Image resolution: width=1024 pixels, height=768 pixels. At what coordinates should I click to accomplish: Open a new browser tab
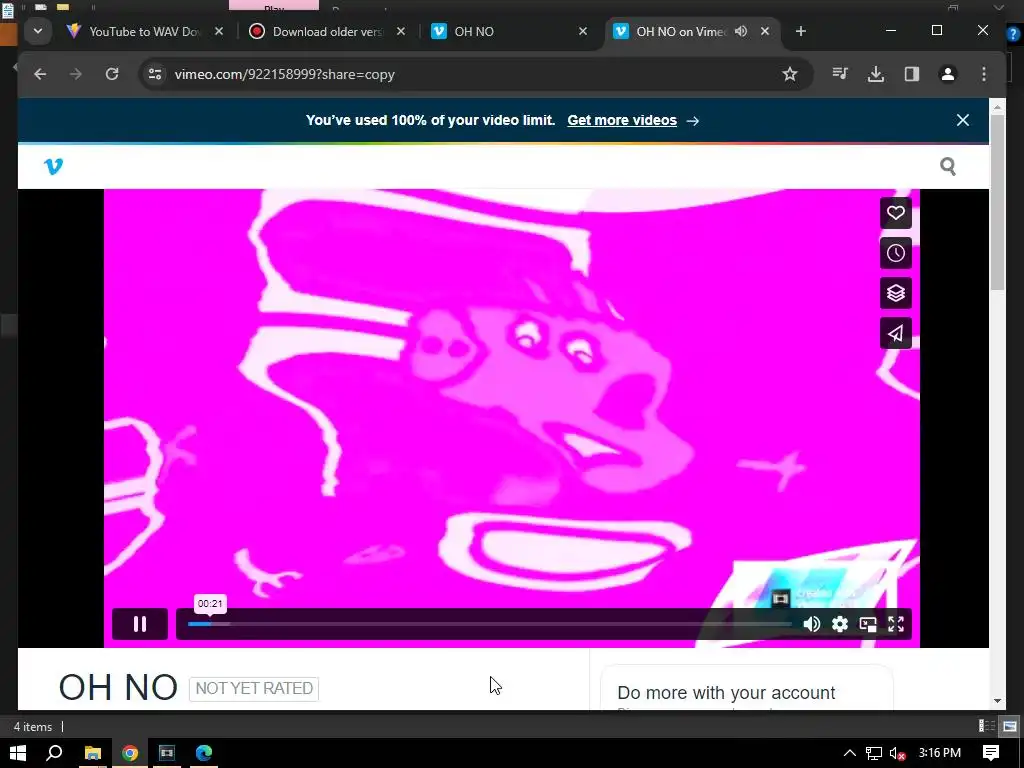click(x=801, y=31)
